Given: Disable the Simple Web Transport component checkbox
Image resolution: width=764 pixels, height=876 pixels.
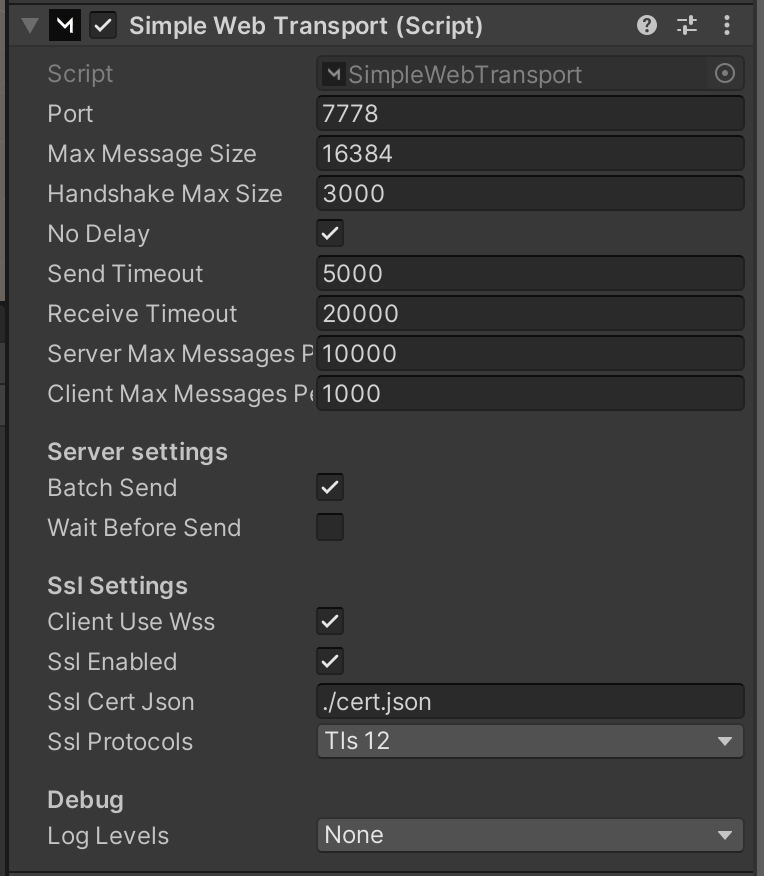Looking at the screenshot, I should coord(103,26).
